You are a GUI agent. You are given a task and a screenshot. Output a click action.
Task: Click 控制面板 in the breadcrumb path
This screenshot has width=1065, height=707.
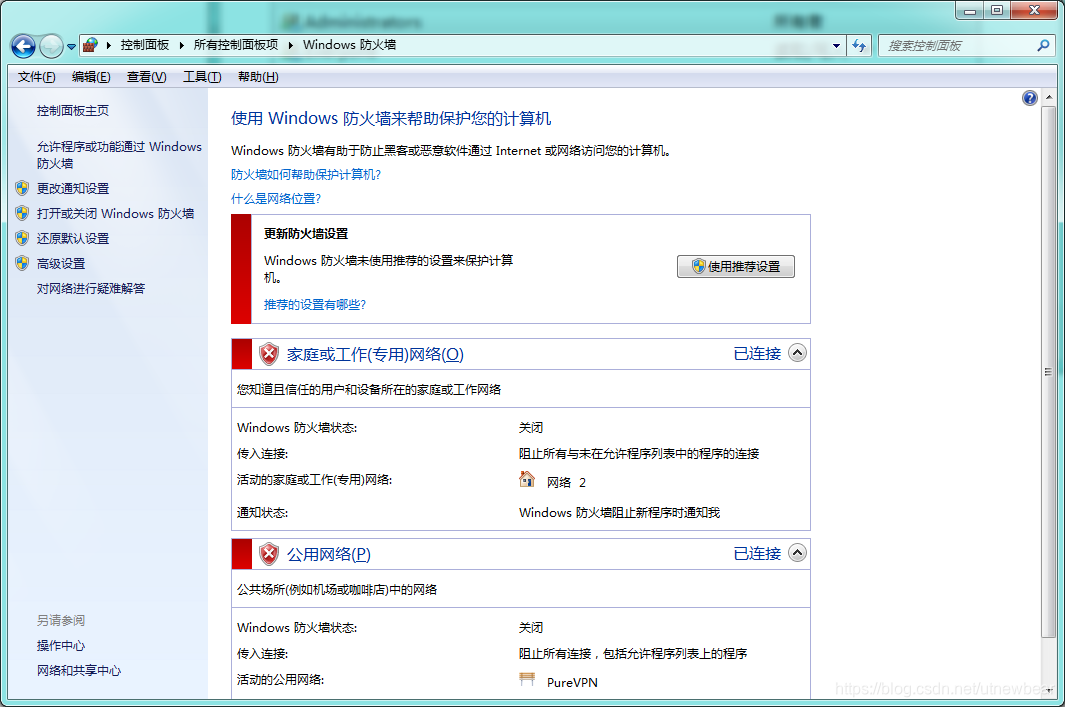pyautogui.click(x=145, y=45)
